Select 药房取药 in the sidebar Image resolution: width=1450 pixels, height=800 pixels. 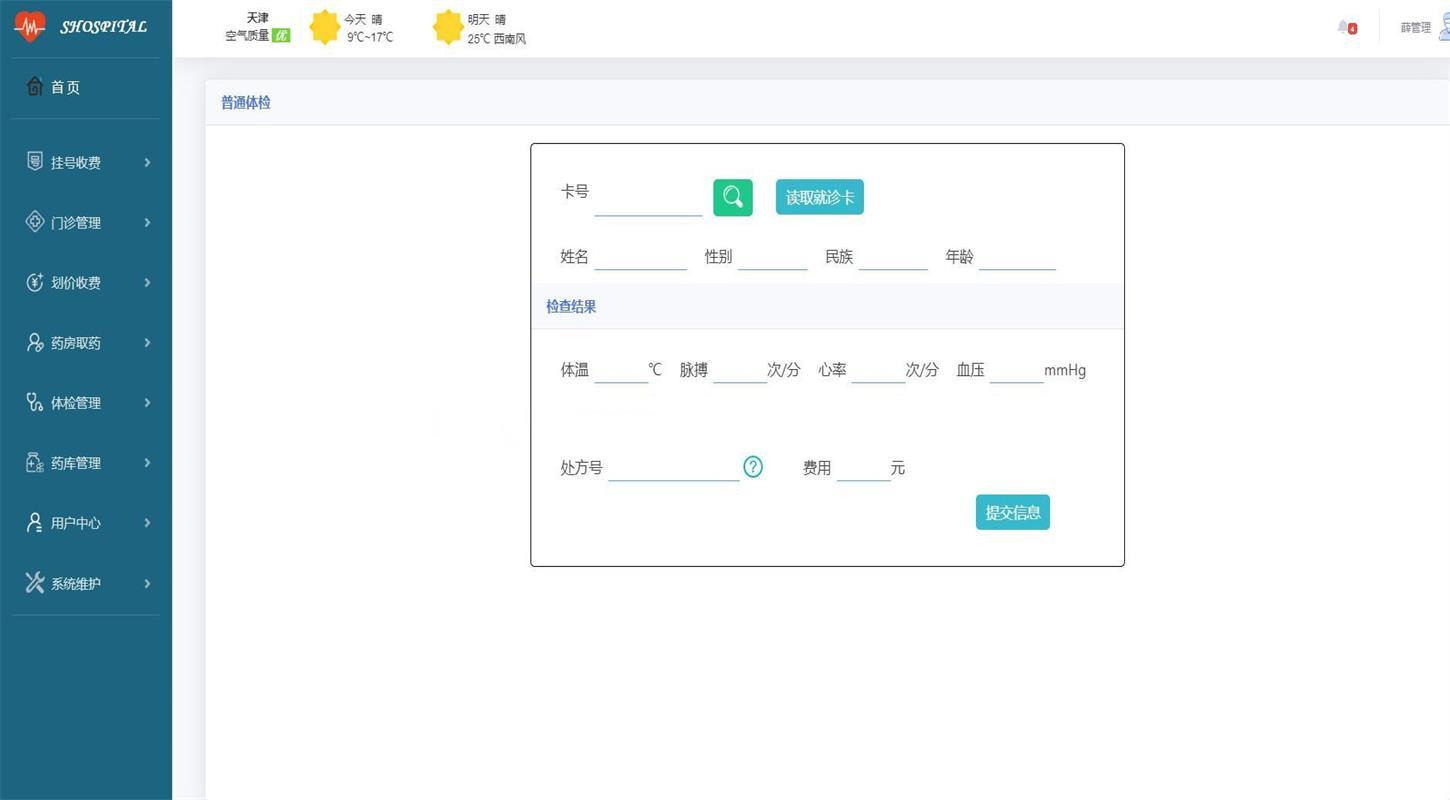tap(76, 343)
